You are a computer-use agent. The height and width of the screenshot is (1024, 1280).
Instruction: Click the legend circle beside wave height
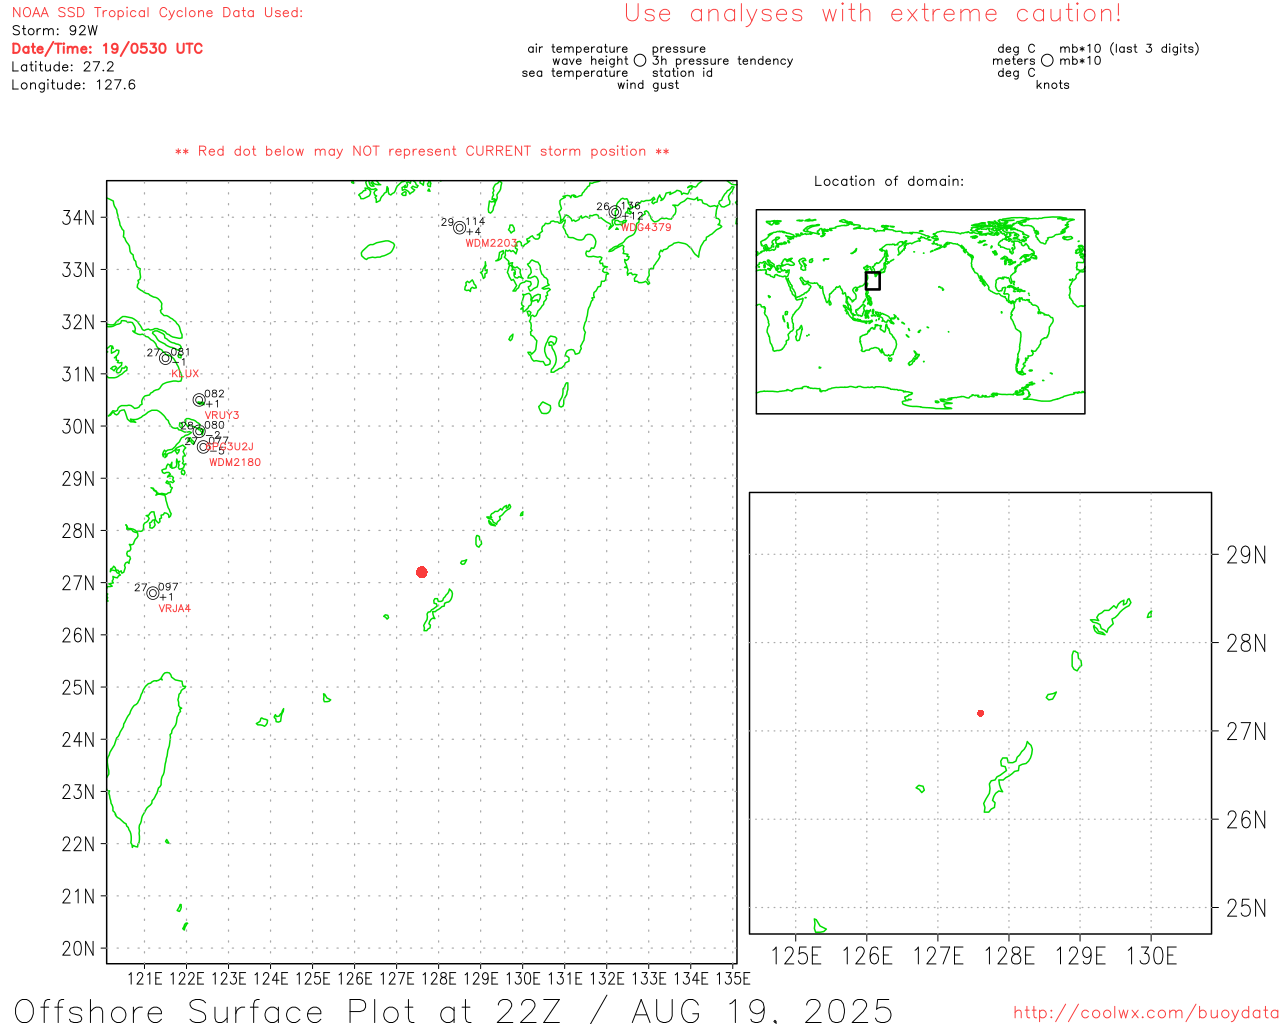[640, 60]
